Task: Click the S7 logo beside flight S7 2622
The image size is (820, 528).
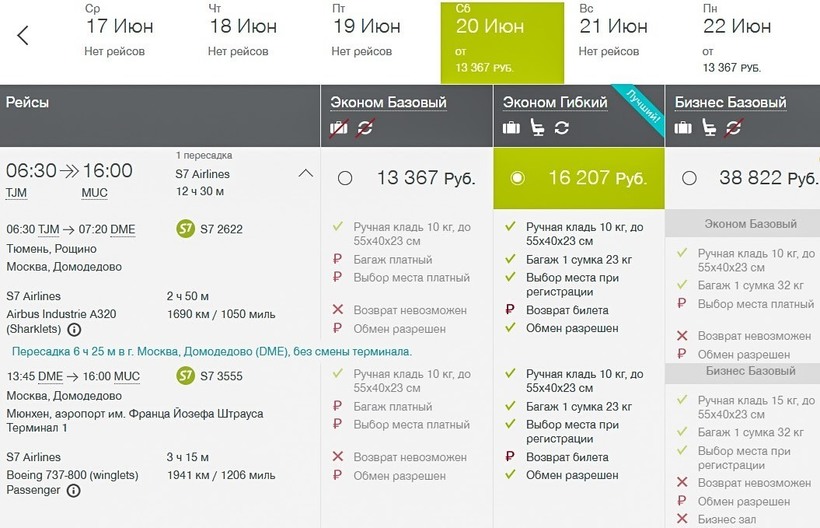Action: pos(185,229)
